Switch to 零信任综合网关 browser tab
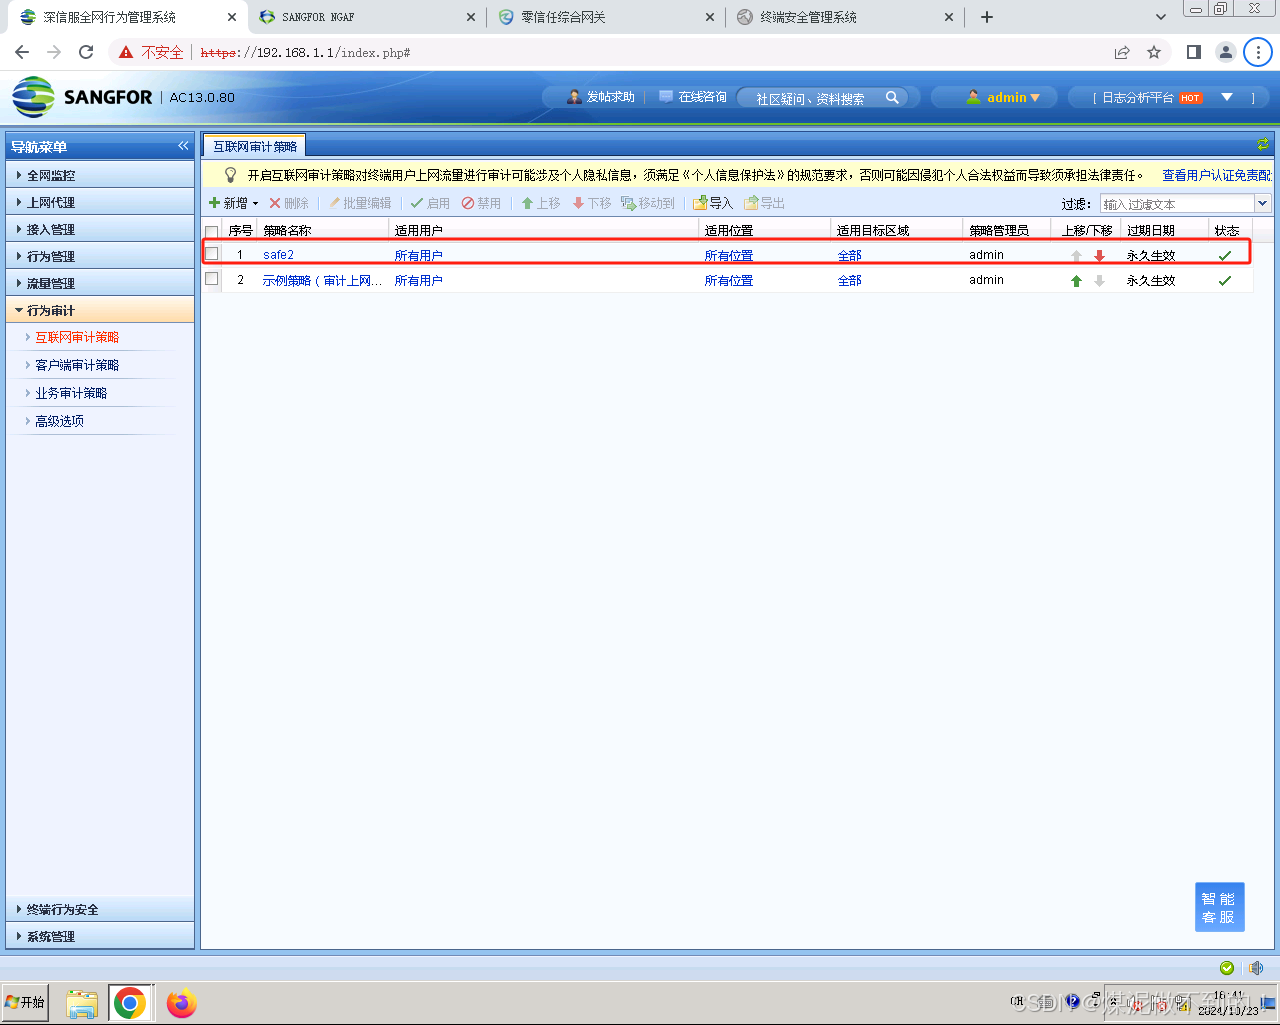 pyautogui.click(x=606, y=17)
